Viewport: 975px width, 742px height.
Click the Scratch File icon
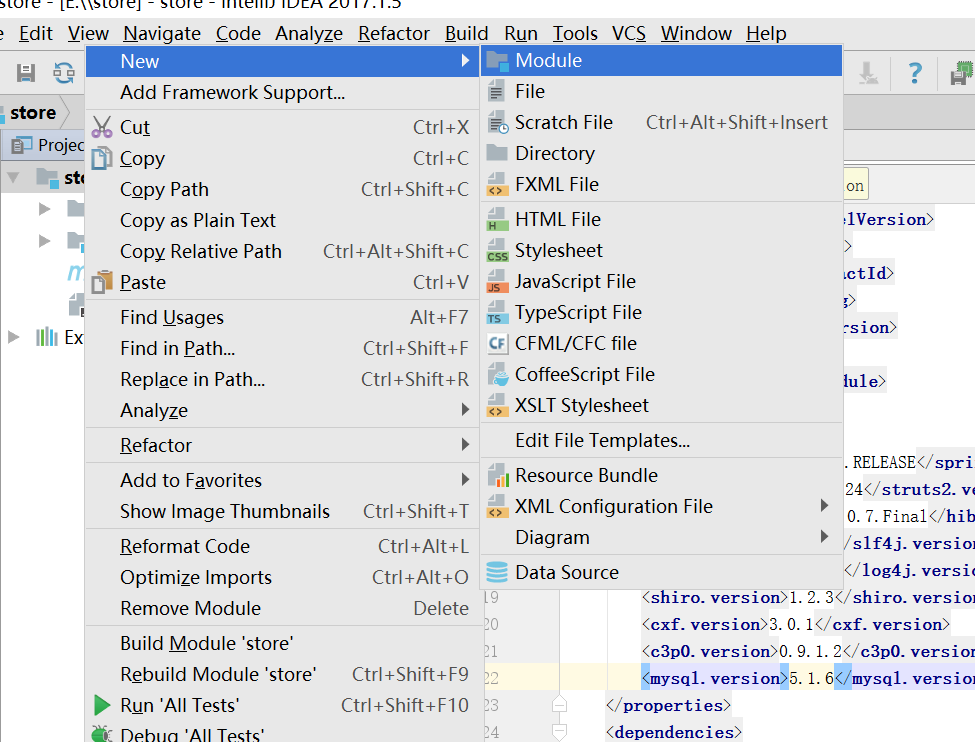pos(497,123)
